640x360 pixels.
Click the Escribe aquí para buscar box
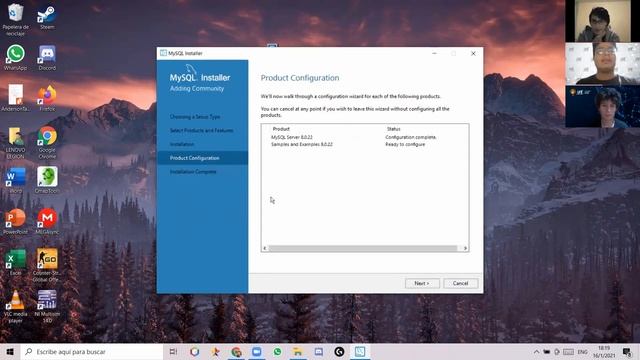point(92,351)
